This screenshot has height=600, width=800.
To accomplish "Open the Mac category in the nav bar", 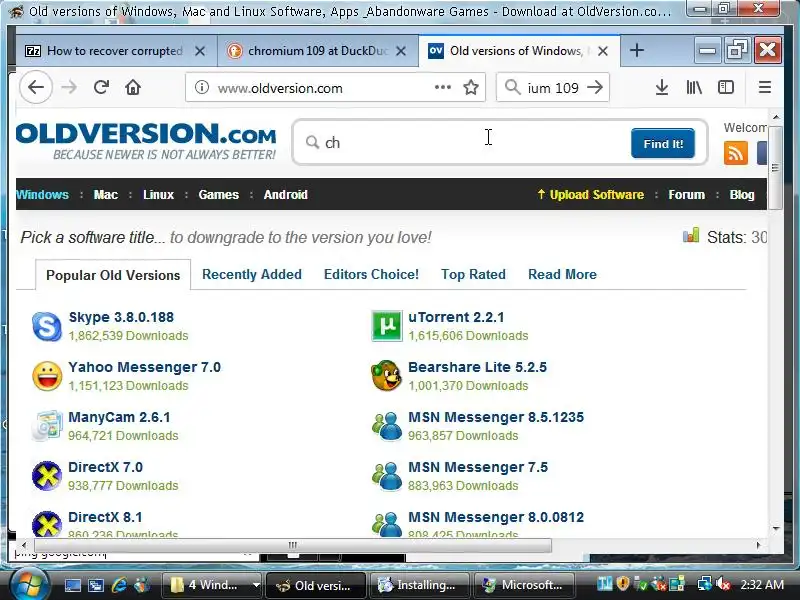I will tap(106, 194).
